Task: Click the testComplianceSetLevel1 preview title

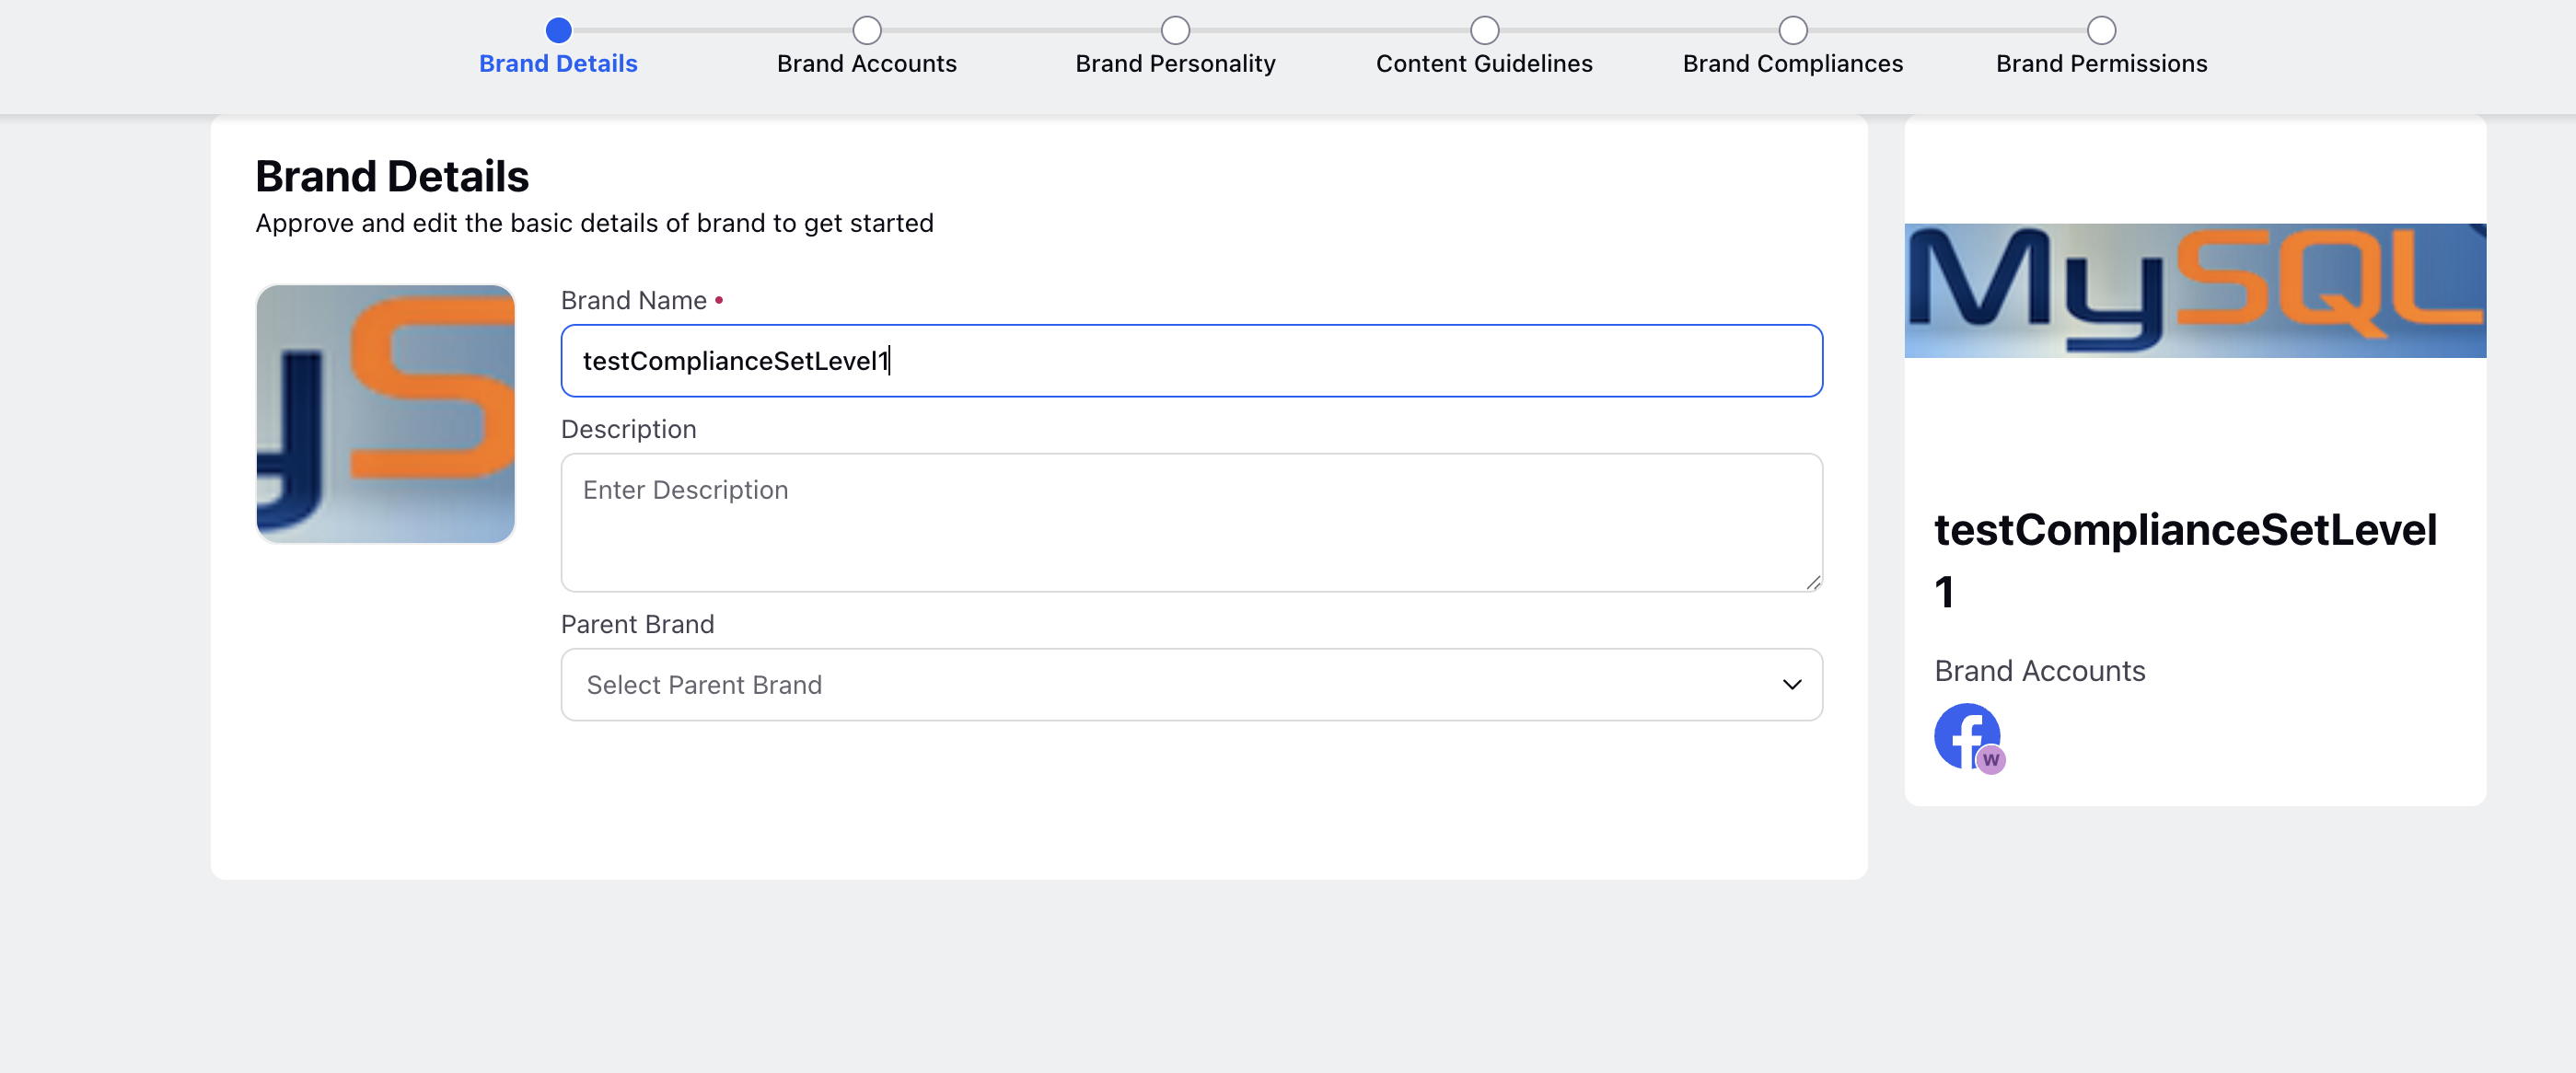Action: [2185, 560]
